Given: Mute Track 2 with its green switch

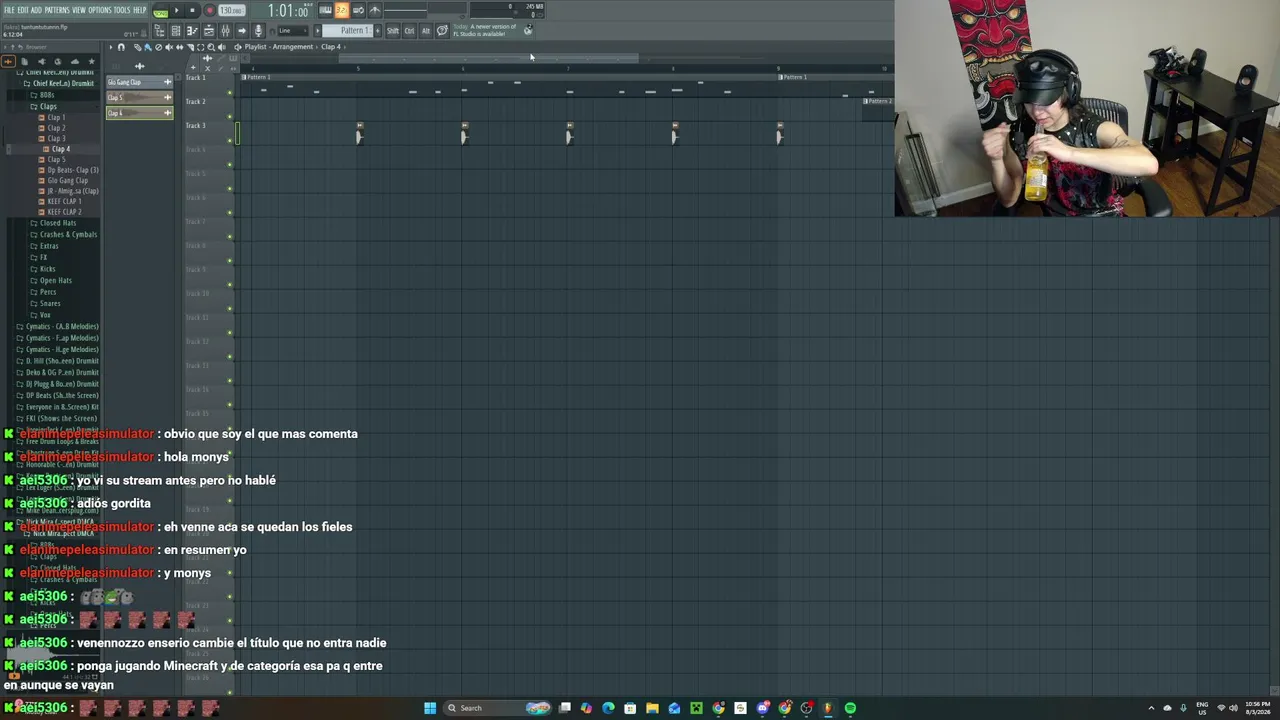Looking at the screenshot, I should click(x=229, y=115).
